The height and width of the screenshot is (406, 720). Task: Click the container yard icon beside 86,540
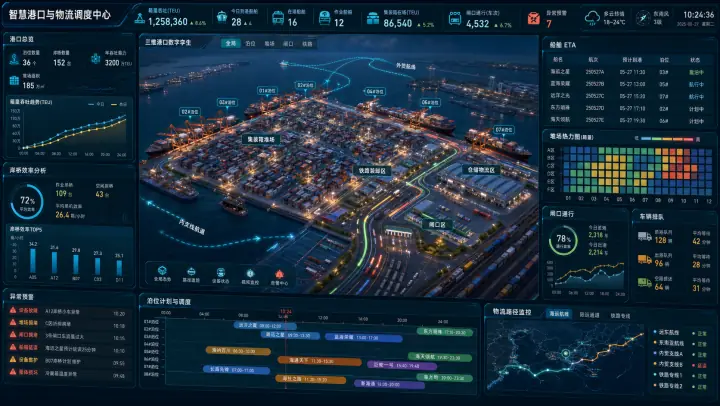[373, 18]
